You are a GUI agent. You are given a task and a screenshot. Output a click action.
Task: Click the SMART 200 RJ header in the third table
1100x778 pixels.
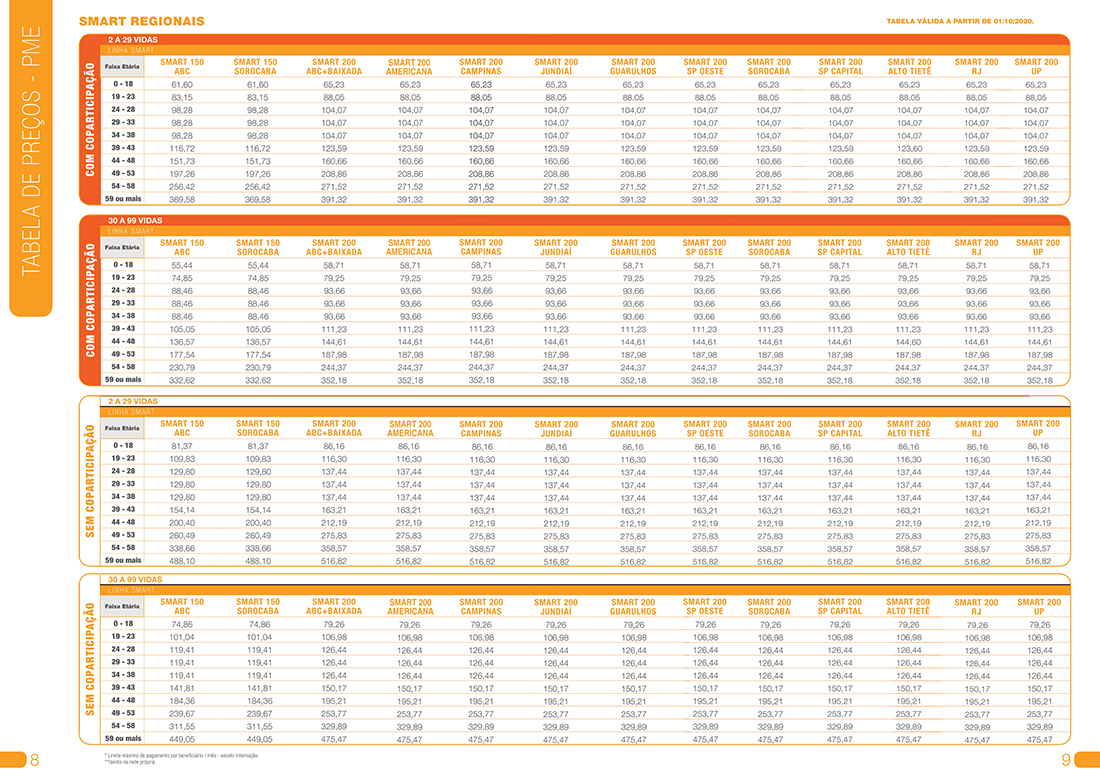click(977, 429)
